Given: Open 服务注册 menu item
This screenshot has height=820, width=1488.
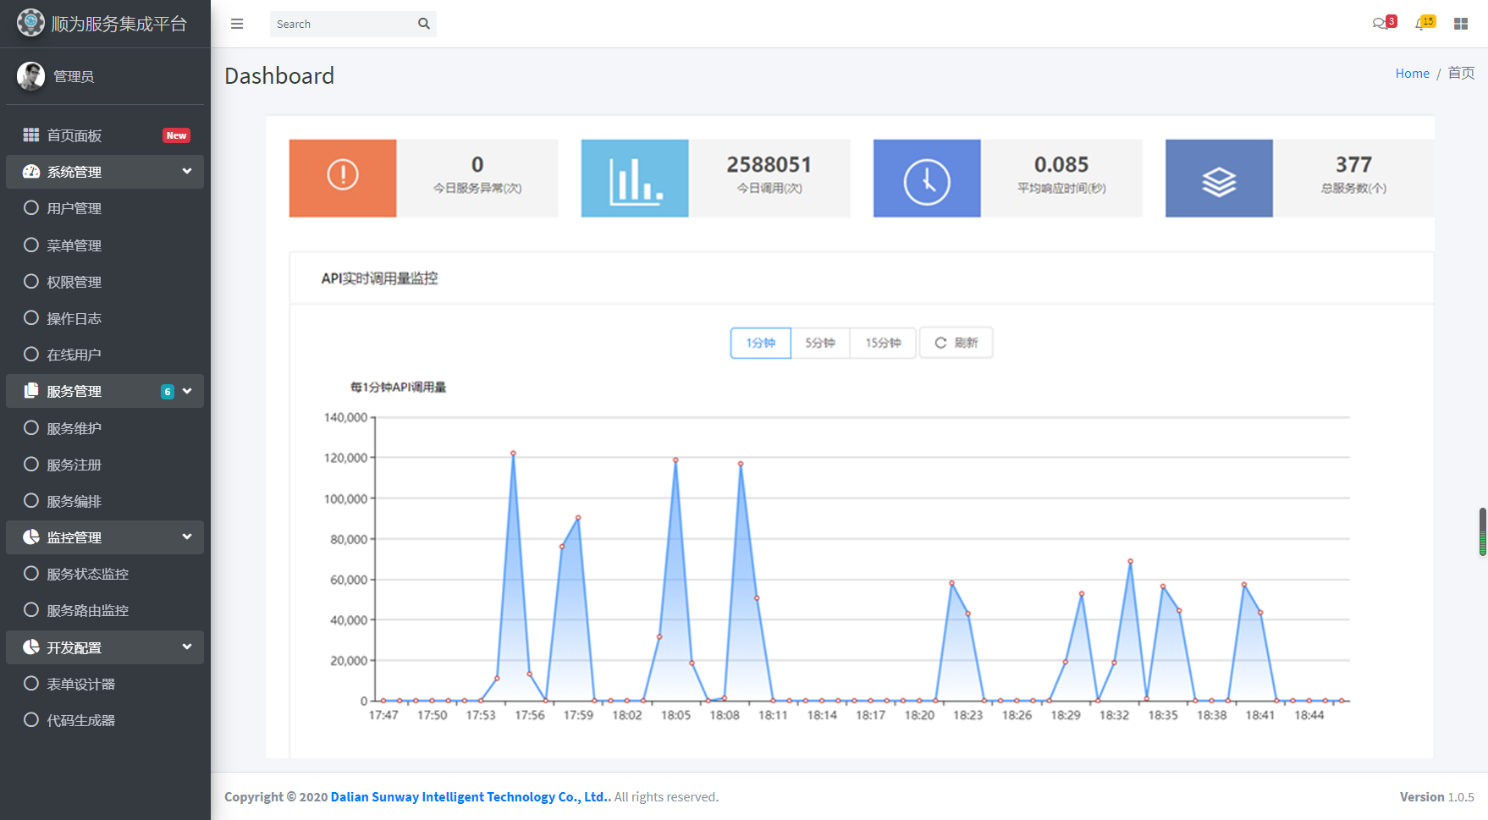Looking at the screenshot, I should tap(105, 465).
